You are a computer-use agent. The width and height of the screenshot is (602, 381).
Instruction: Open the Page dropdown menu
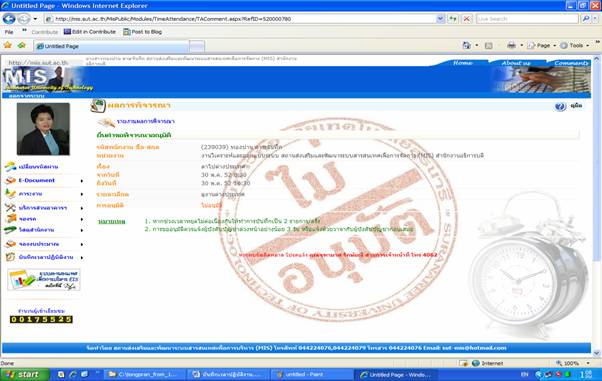[542, 45]
